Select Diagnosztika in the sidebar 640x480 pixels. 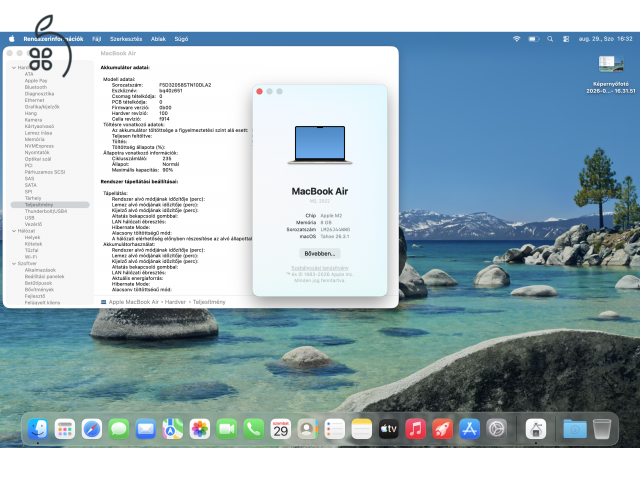click(39, 94)
